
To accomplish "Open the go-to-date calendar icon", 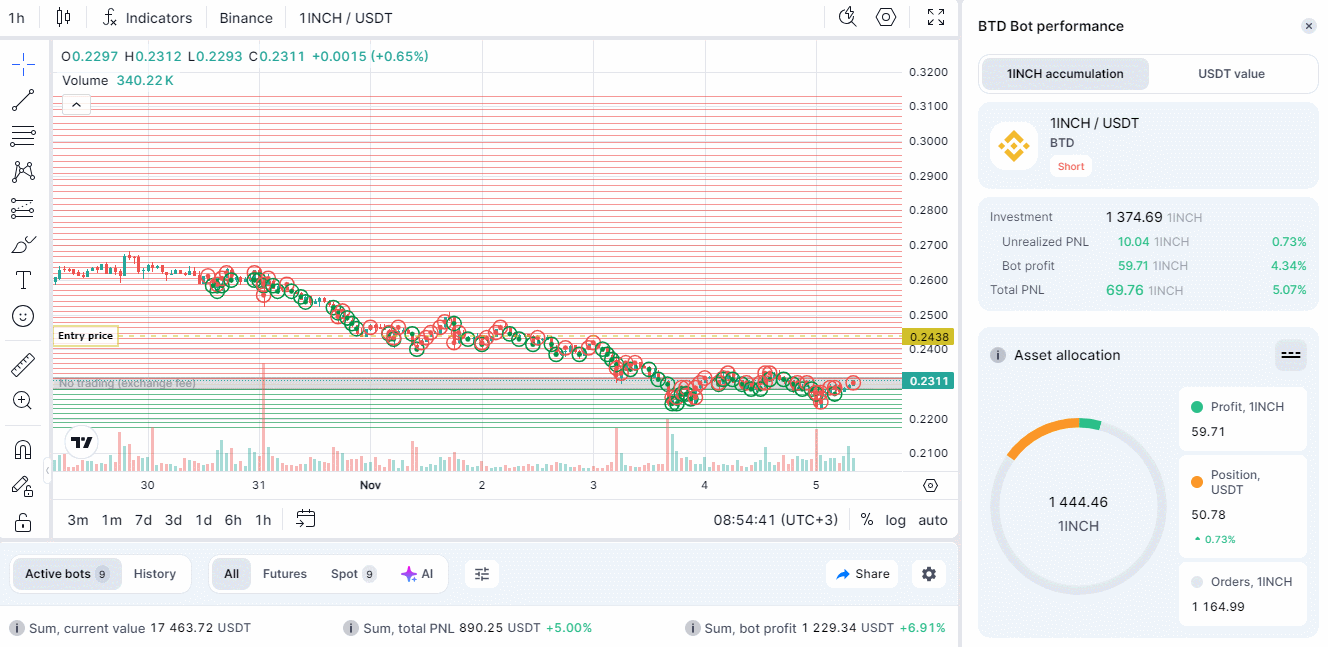I will click(x=306, y=519).
